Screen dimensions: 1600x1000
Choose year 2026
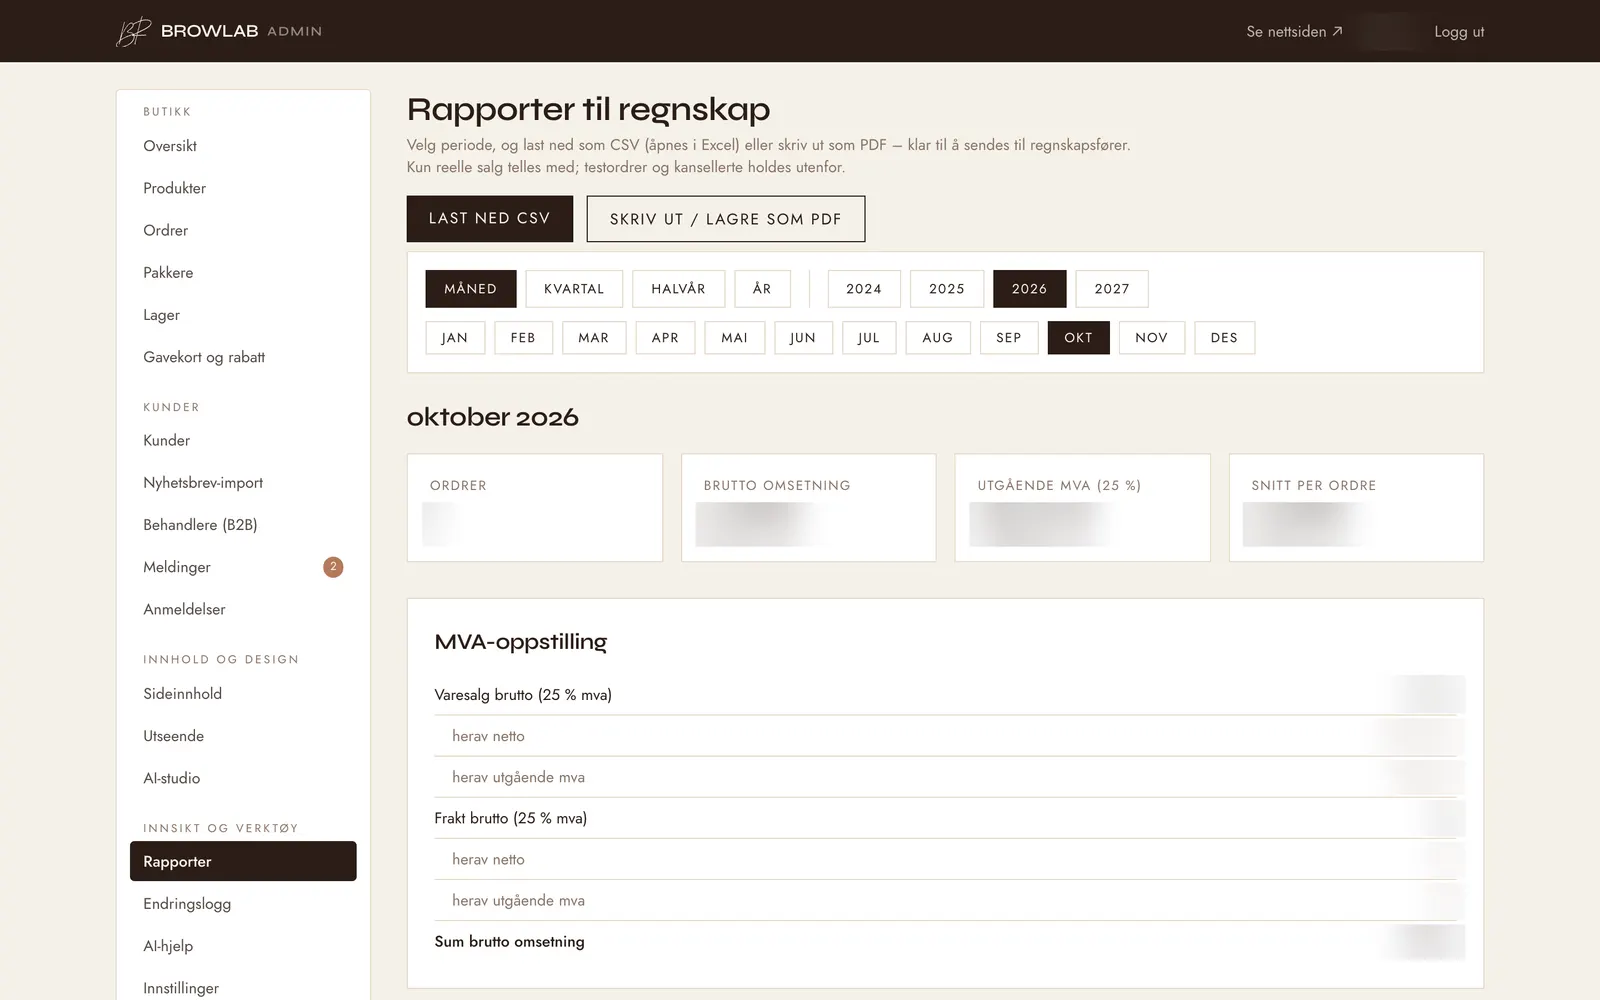pos(1030,289)
